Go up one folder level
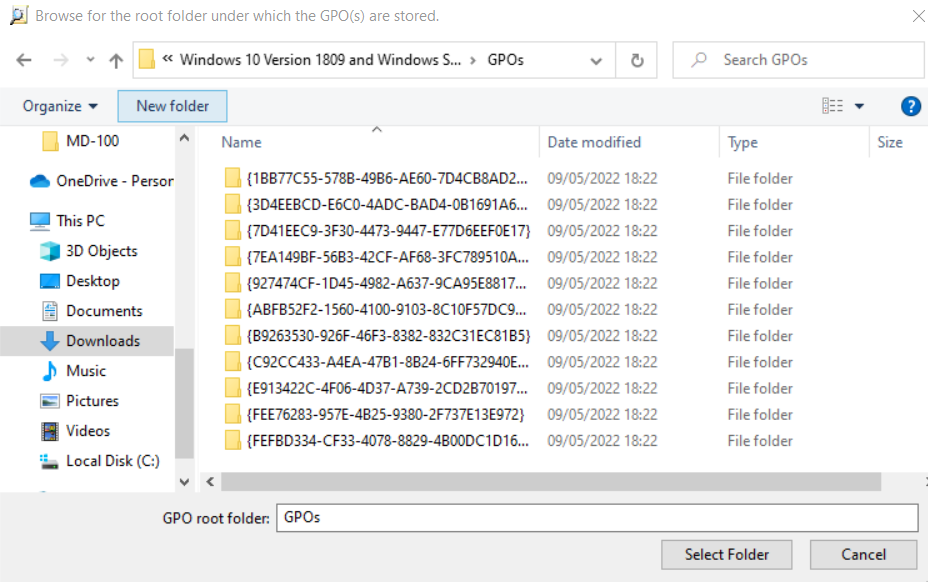 pos(116,61)
